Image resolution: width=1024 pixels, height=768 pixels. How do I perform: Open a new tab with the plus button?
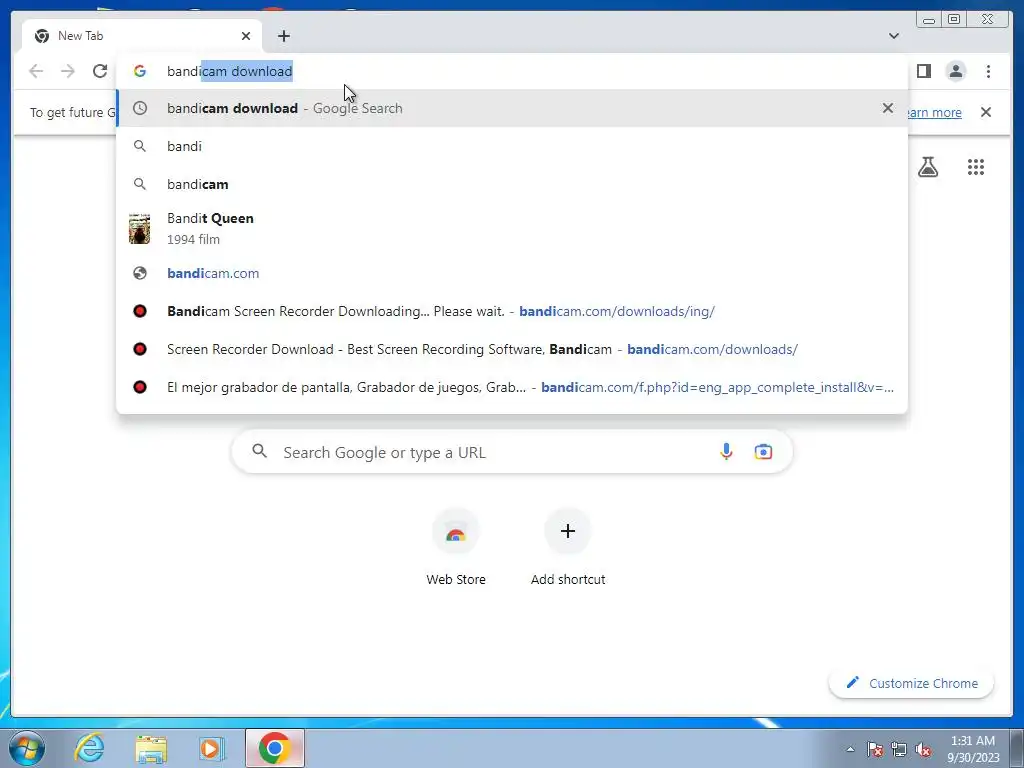pyautogui.click(x=283, y=36)
